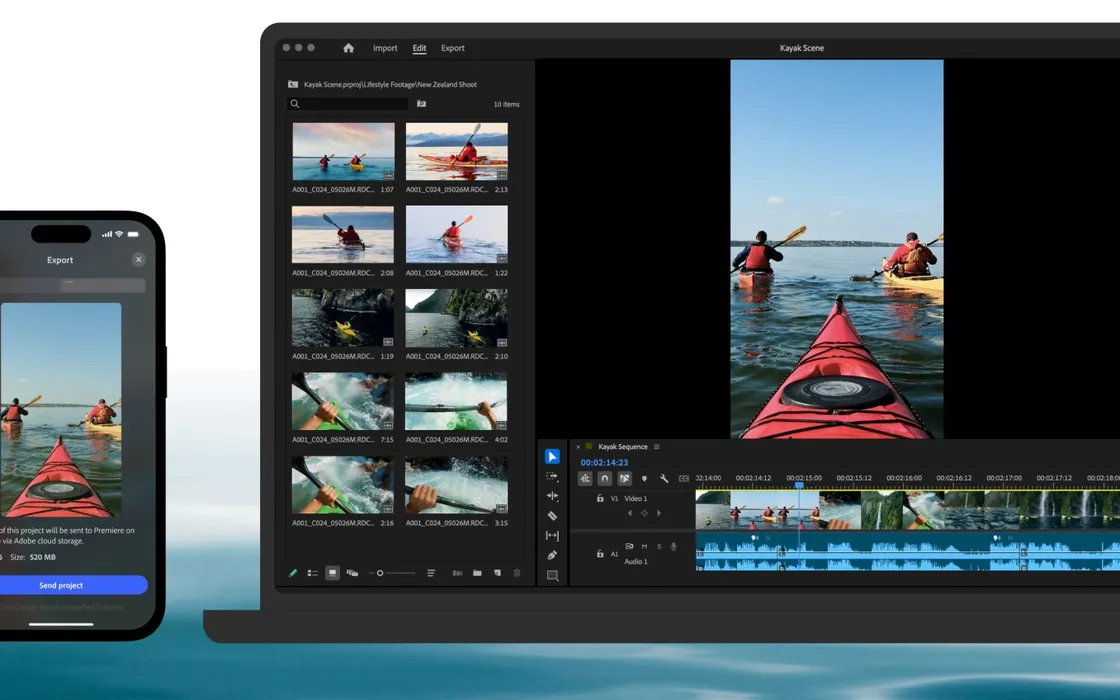Click the Home icon in top bar
Screen dimensions: 1120x700
pos(348,48)
